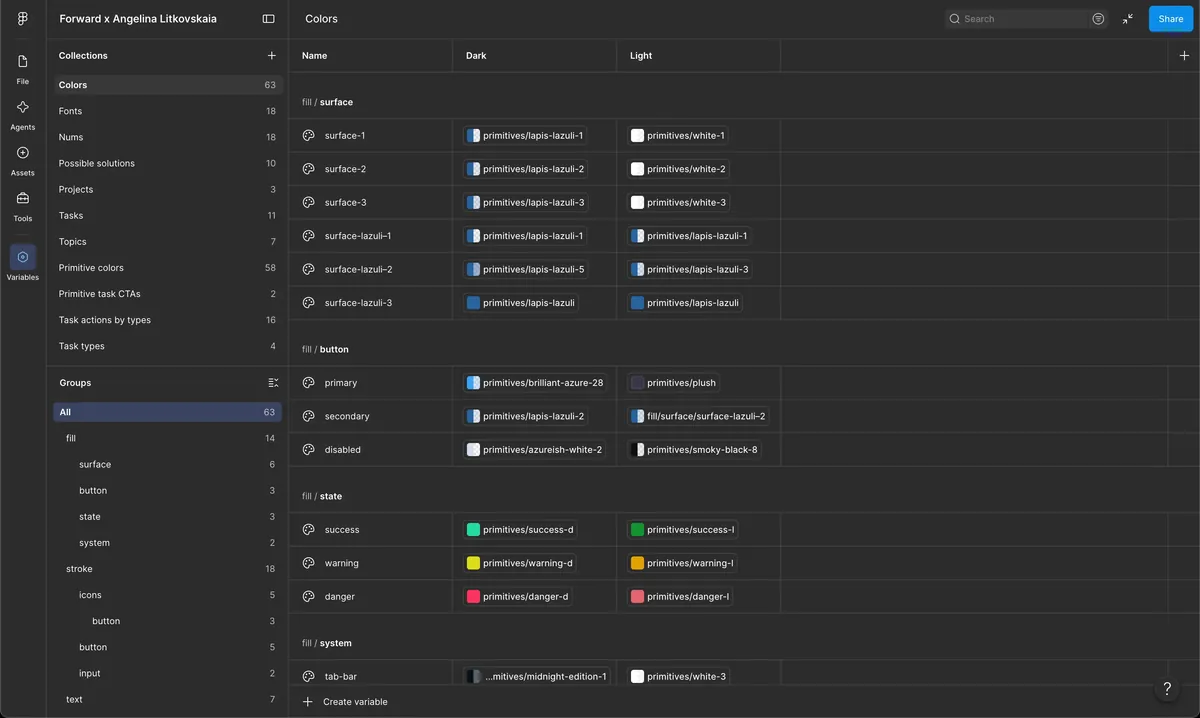Select the All group
The width and height of the screenshot is (1200, 718).
point(168,412)
